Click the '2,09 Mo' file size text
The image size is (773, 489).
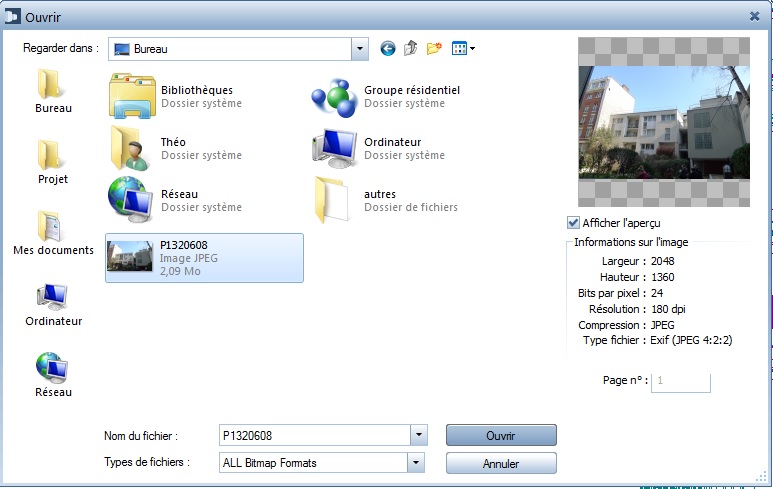(x=180, y=271)
